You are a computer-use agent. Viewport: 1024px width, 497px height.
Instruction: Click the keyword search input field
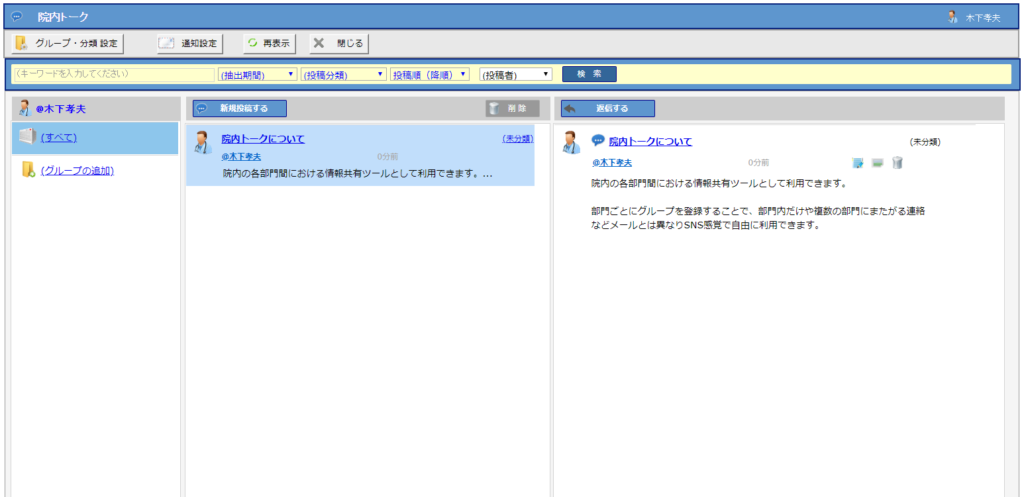(x=113, y=74)
